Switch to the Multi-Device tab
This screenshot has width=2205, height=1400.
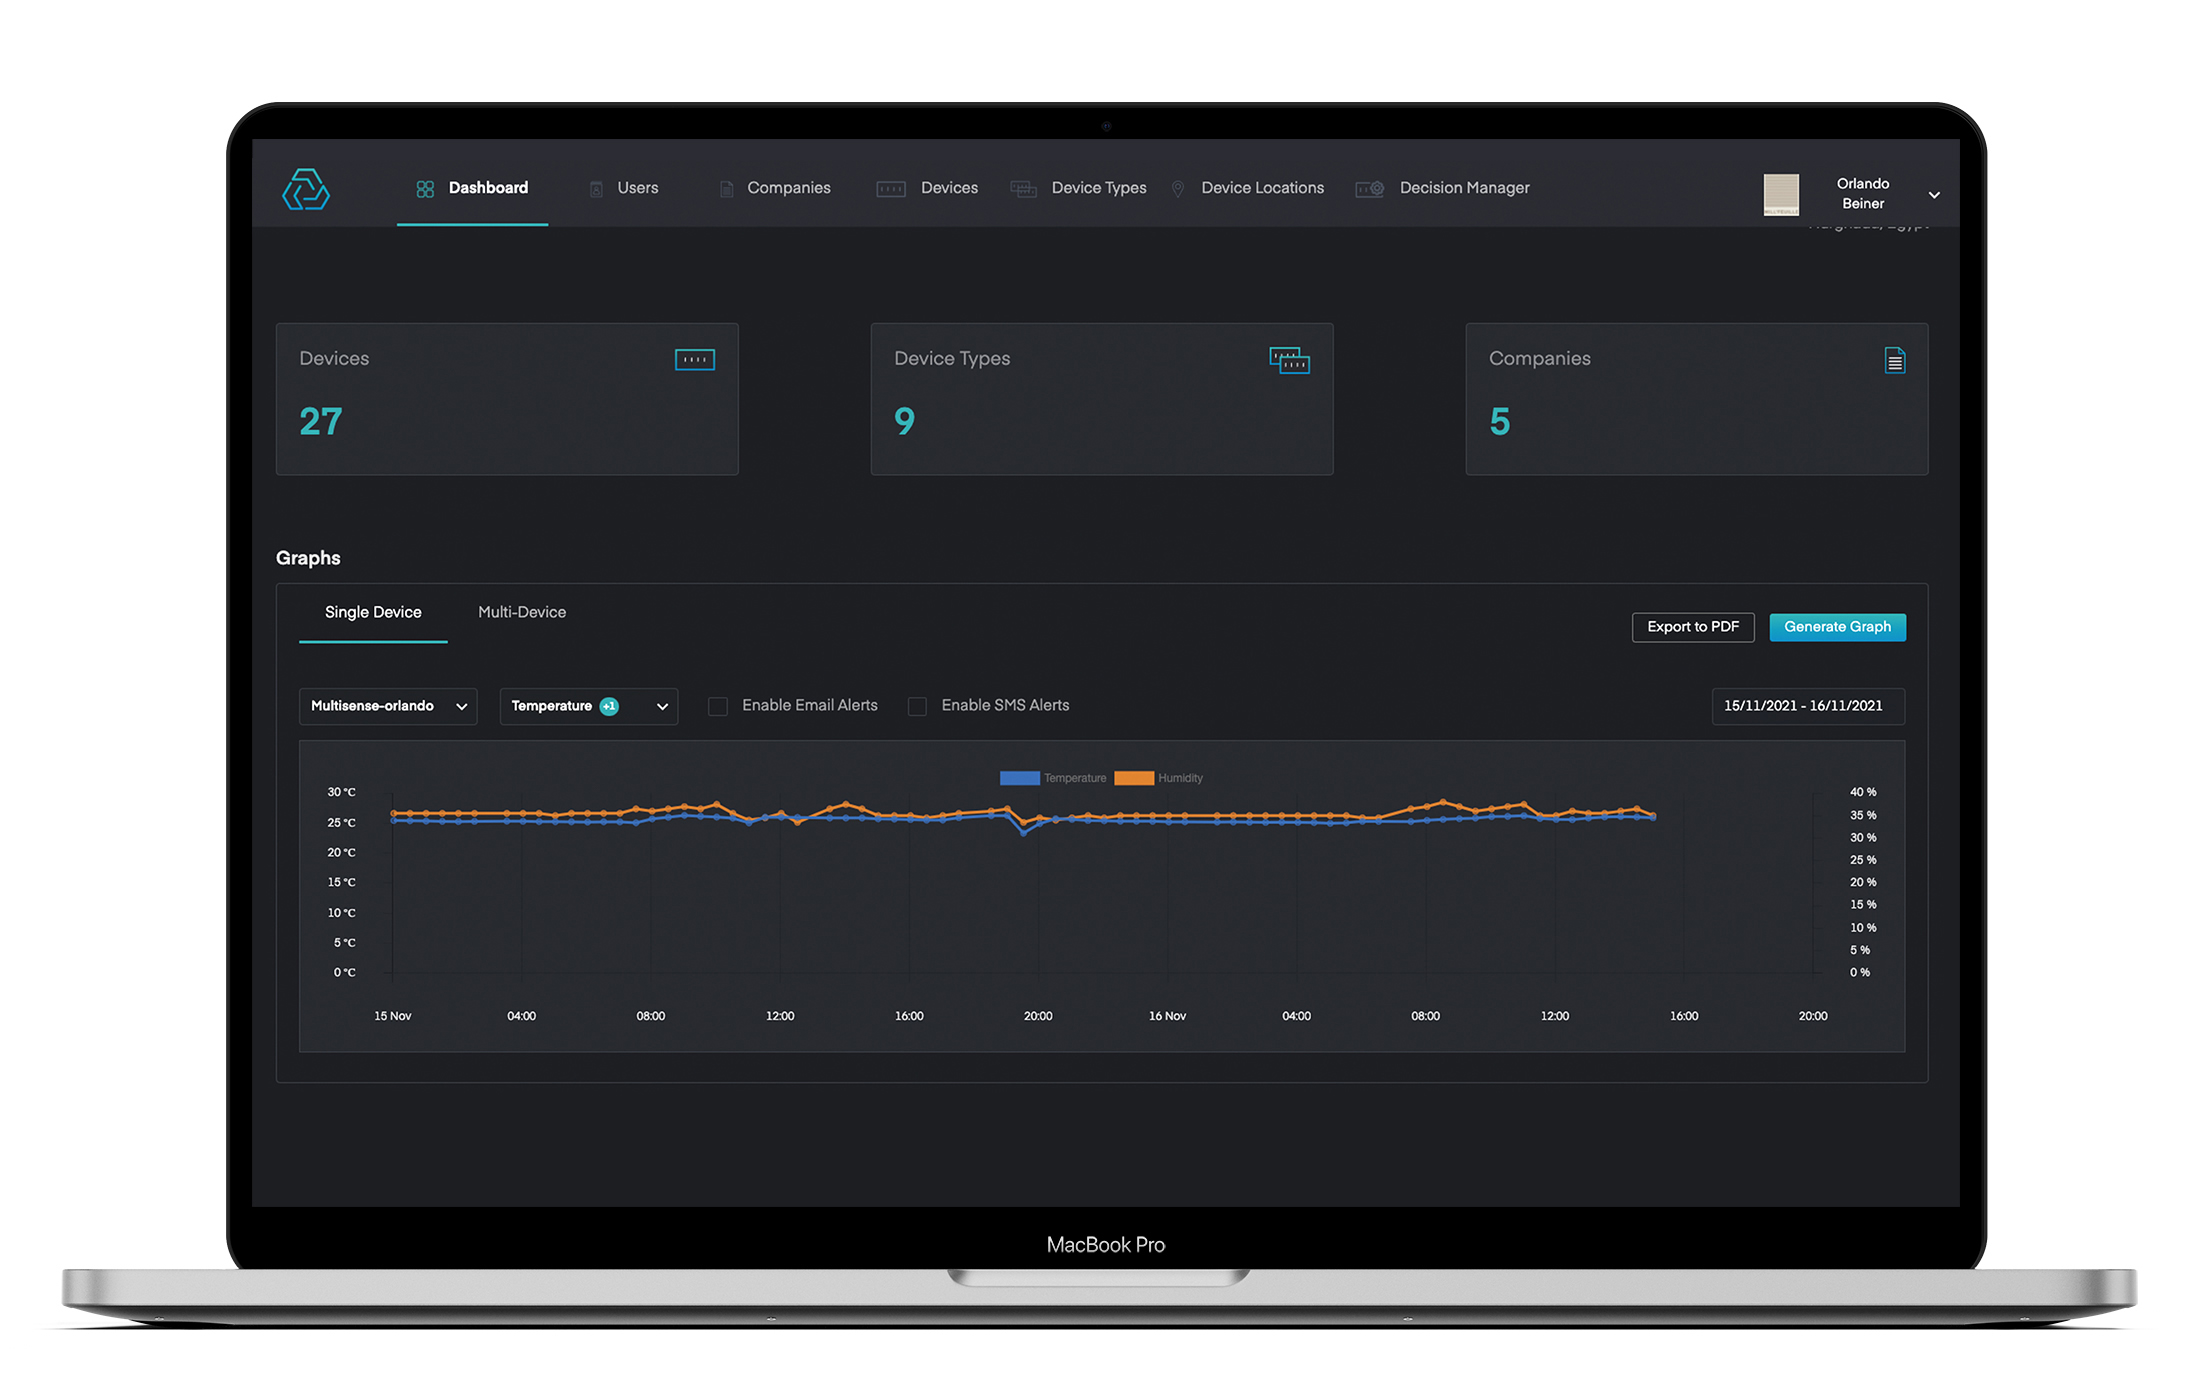pos(521,612)
